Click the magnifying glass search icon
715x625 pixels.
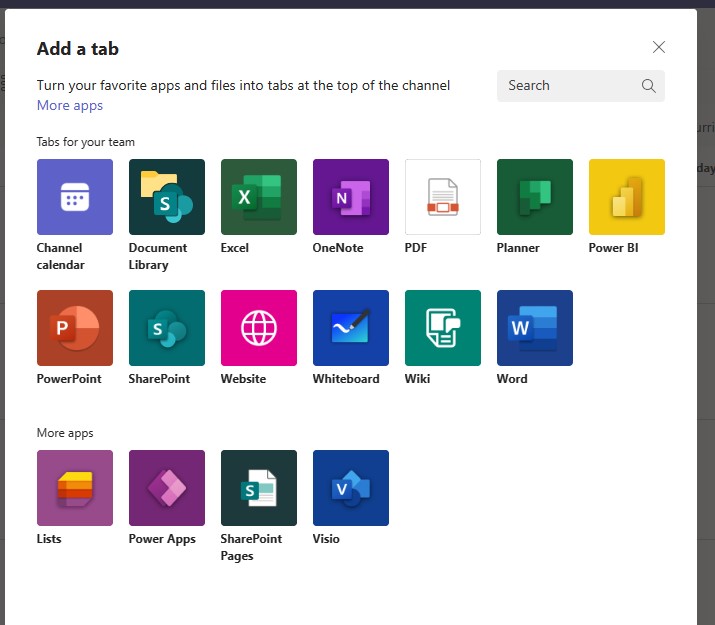[648, 86]
